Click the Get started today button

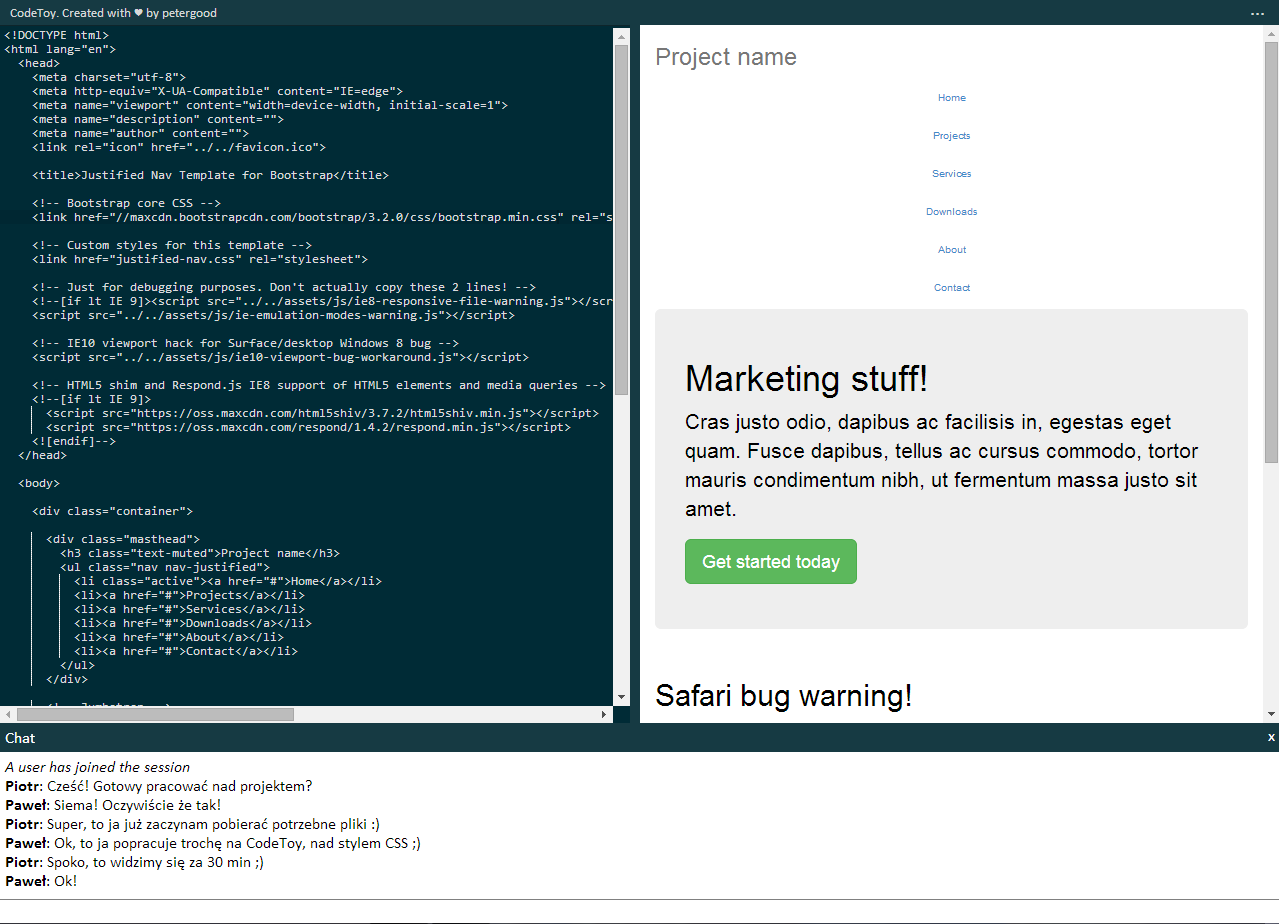pyautogui.click(x=771, y=561)
